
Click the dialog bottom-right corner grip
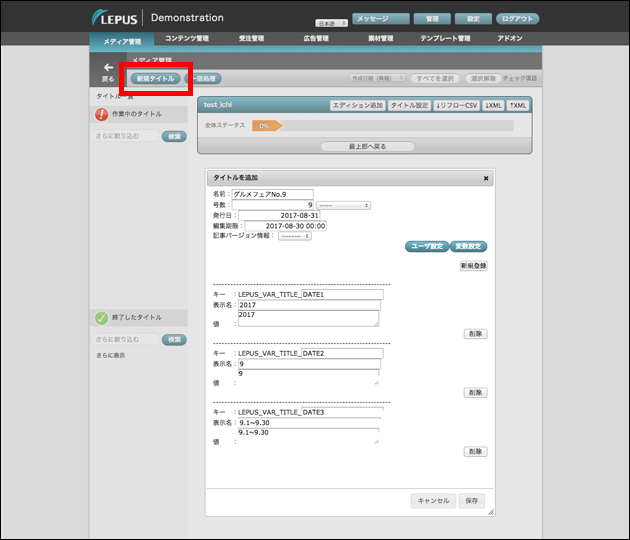tap(491, 512)
